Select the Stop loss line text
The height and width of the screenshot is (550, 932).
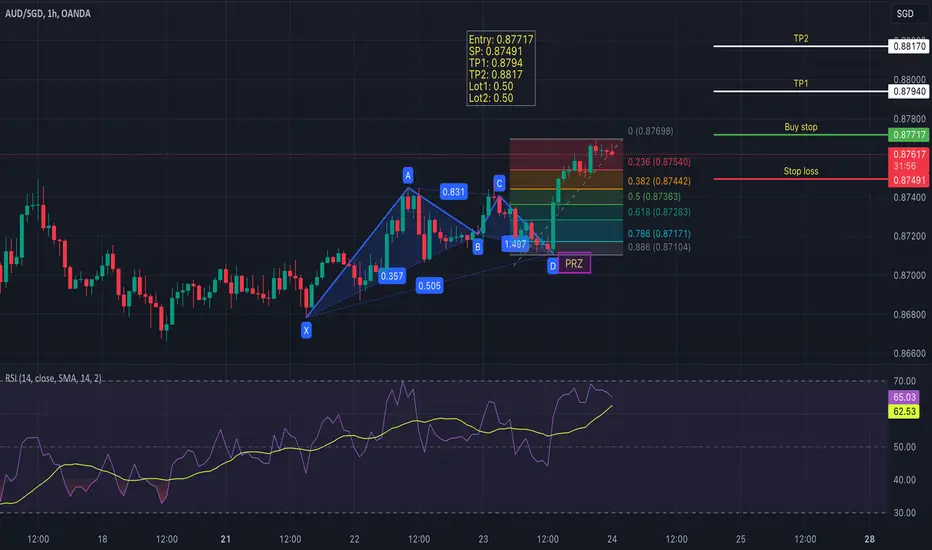tap(801, 171)
